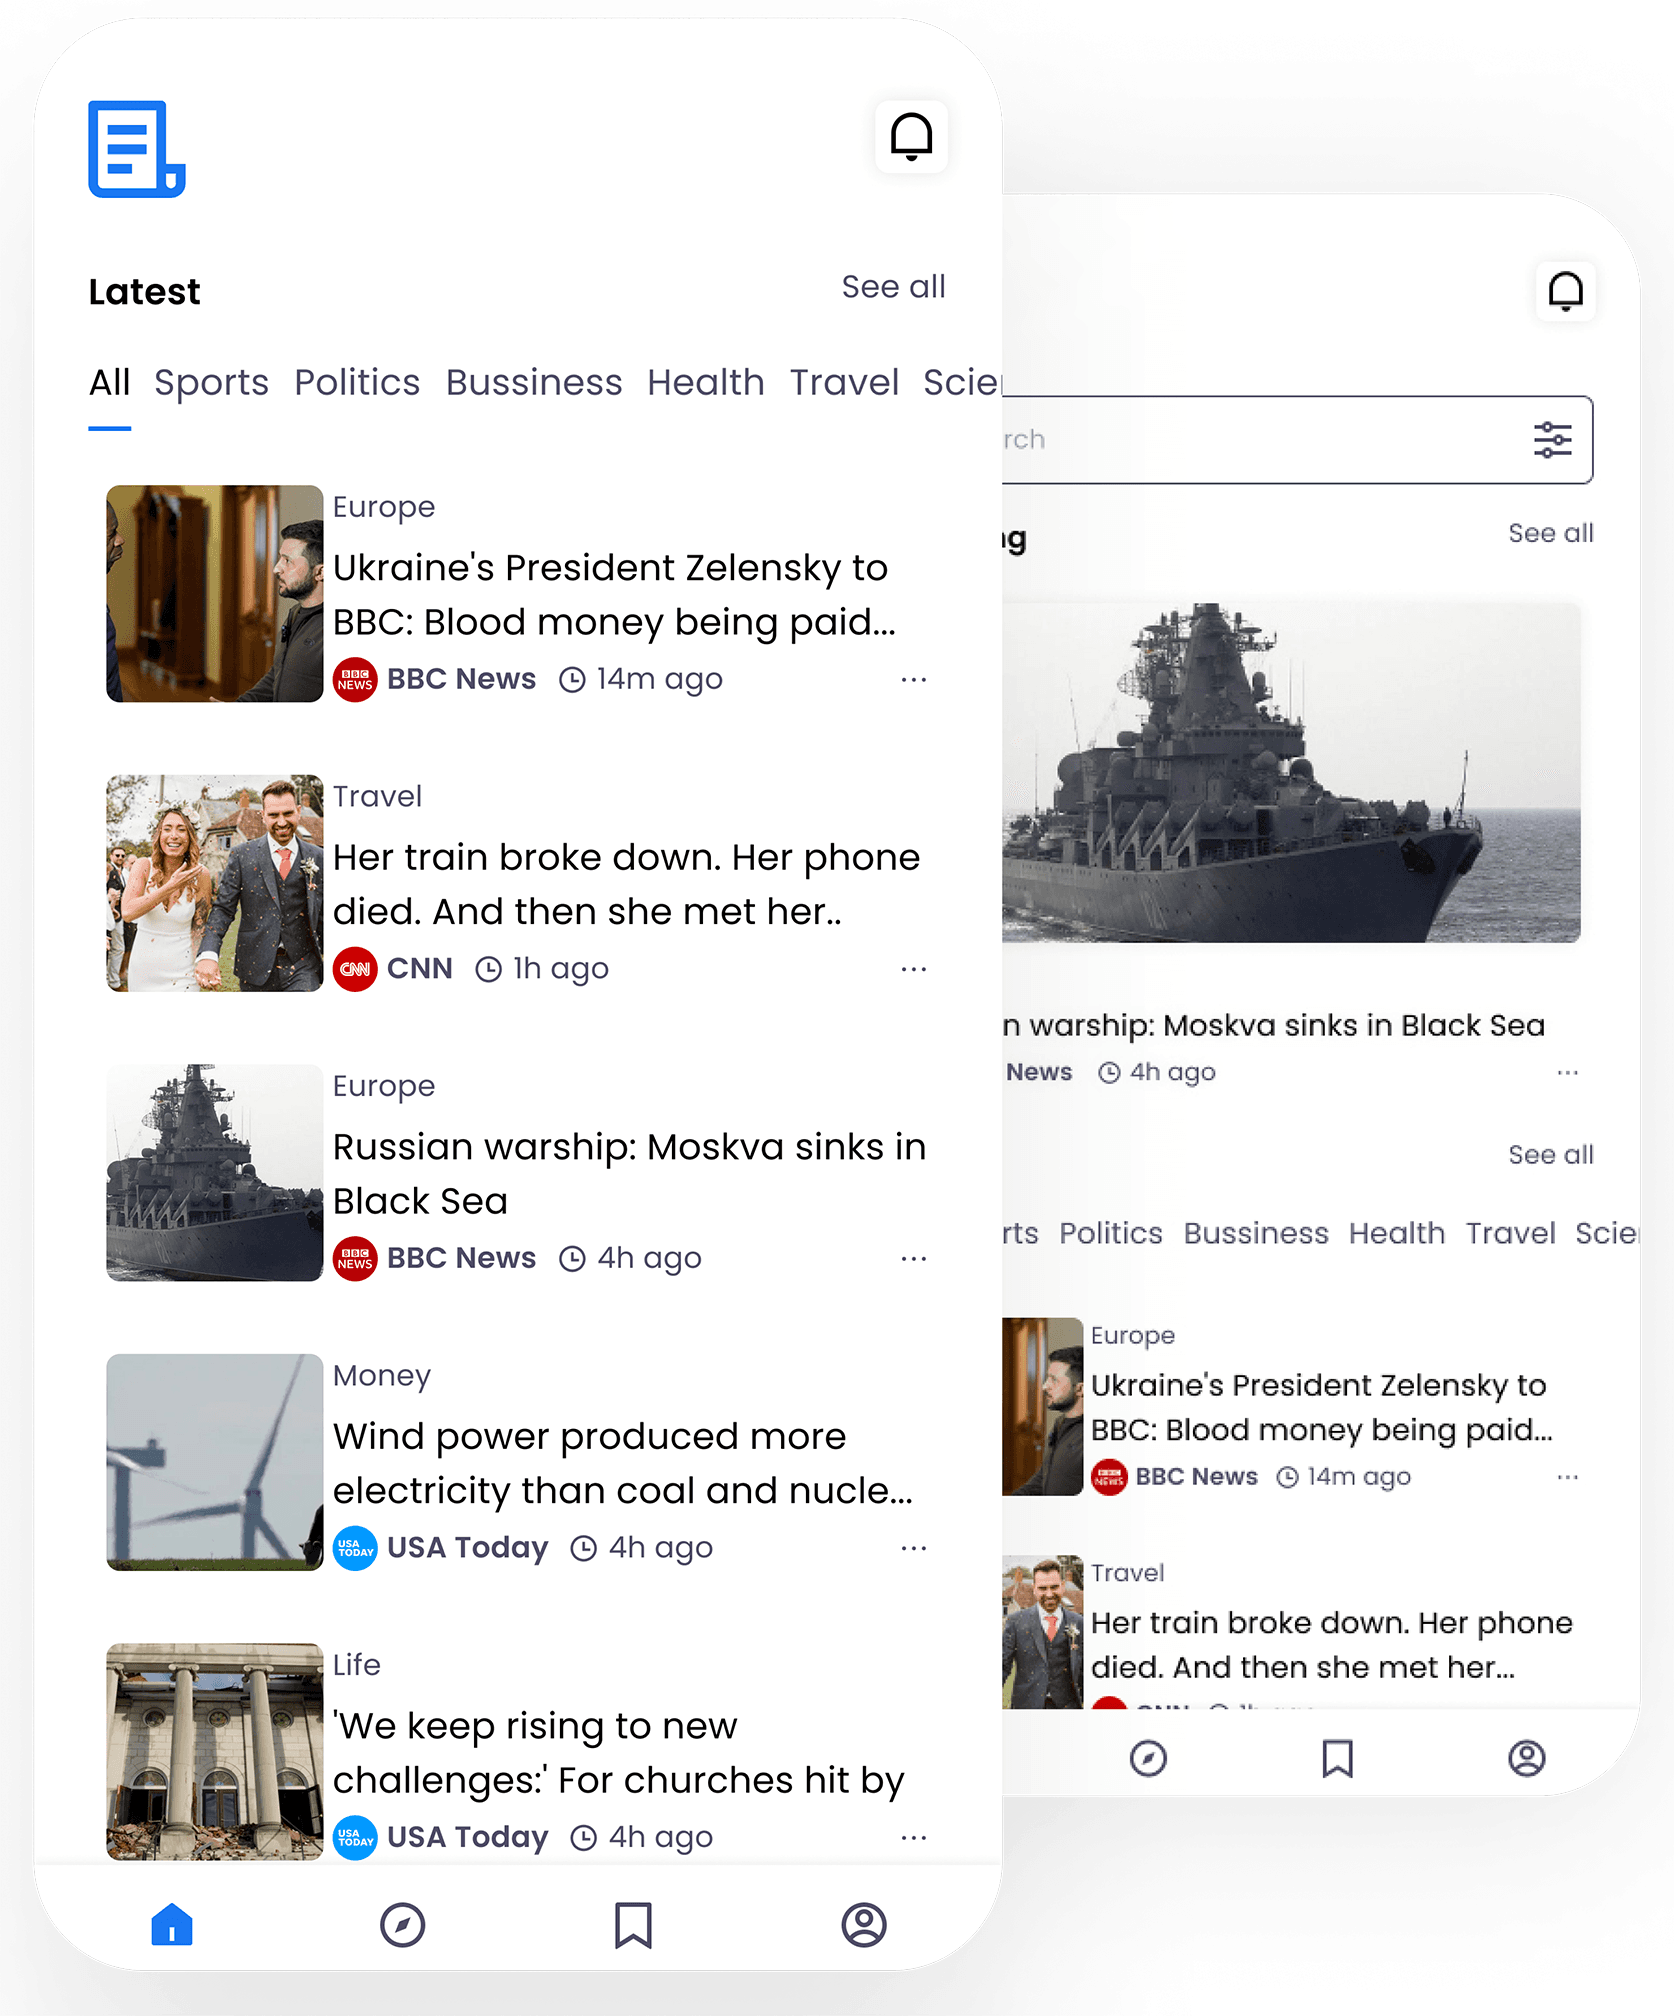1674x2016 pixels.
Task: Select the Sports category tab
Action: tap(211, 383)
